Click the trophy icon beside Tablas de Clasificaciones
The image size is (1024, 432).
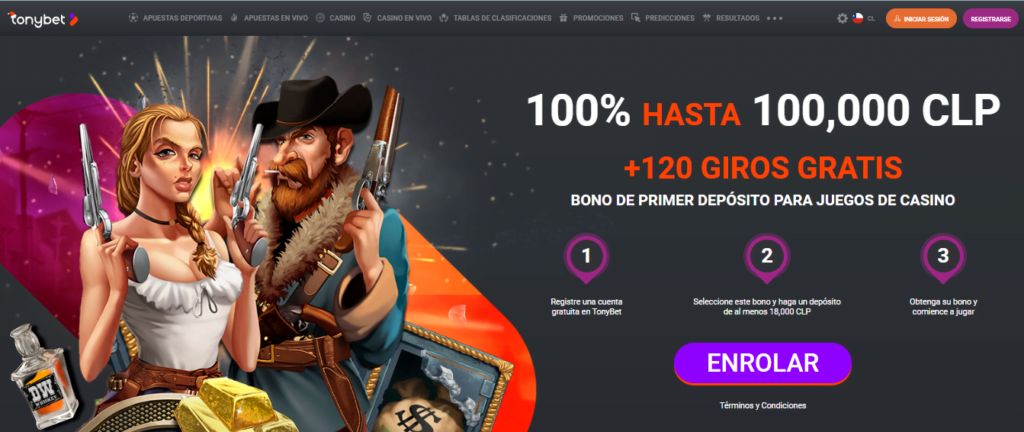pos(445,18)
